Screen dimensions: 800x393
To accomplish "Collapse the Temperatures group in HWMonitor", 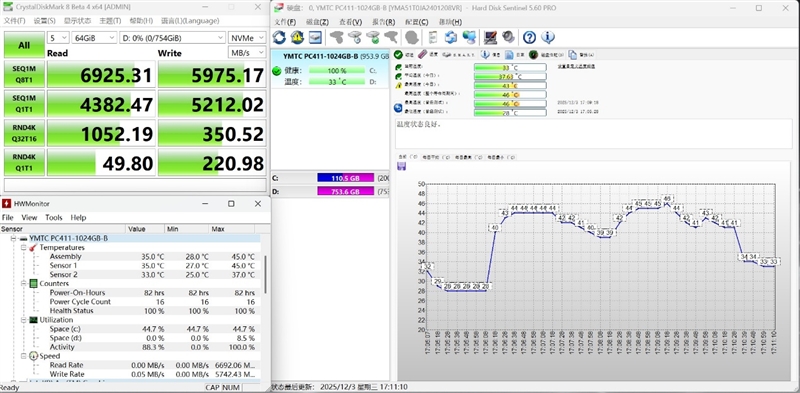I will [23, 248].
